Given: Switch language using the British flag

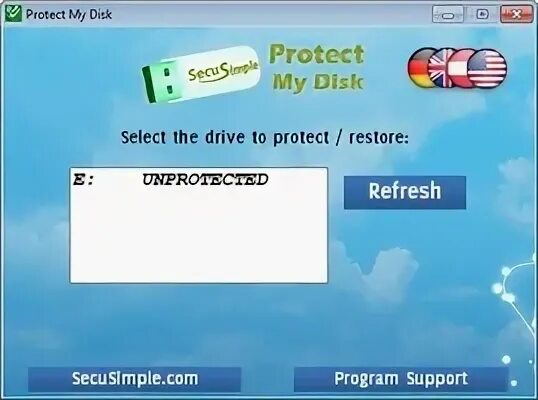Looking at the screenshot, I should (x=440, y=68).
